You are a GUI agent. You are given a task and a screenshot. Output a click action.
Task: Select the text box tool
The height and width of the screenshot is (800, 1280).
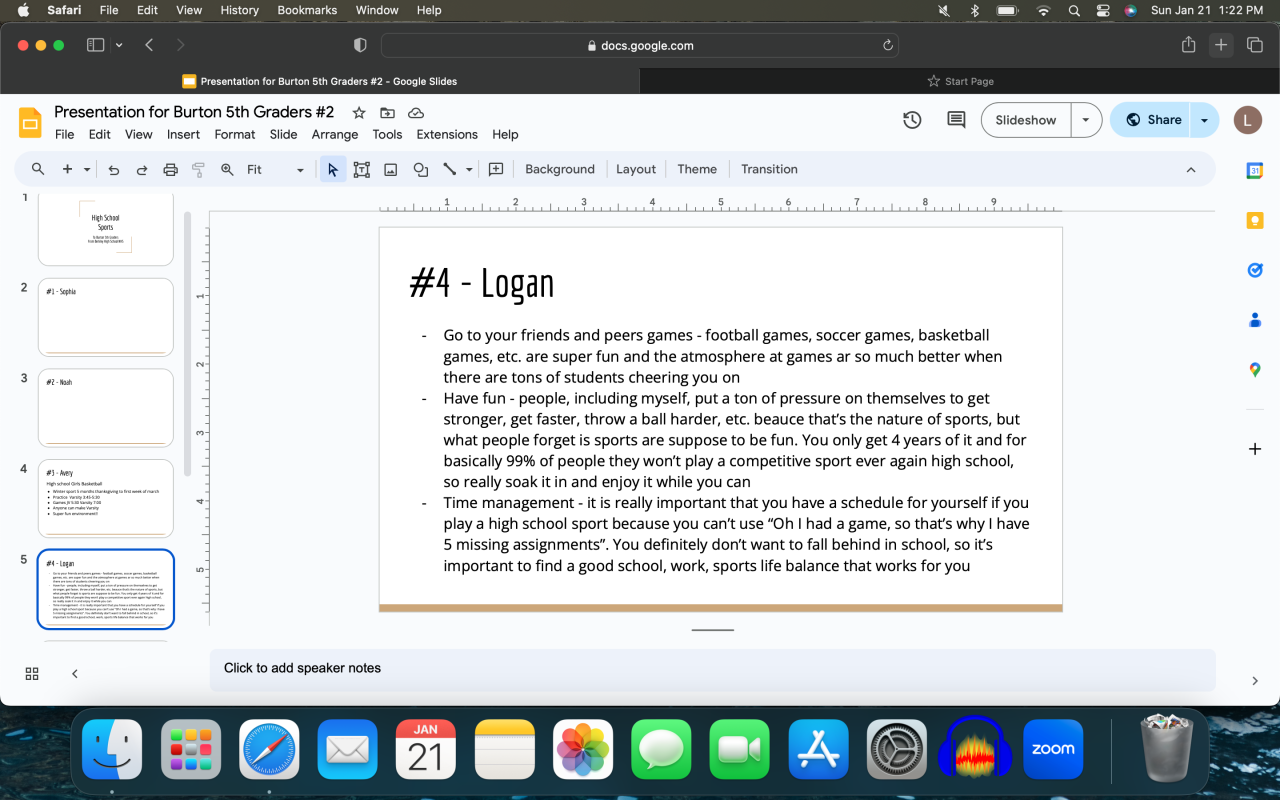tap(362, 170)
